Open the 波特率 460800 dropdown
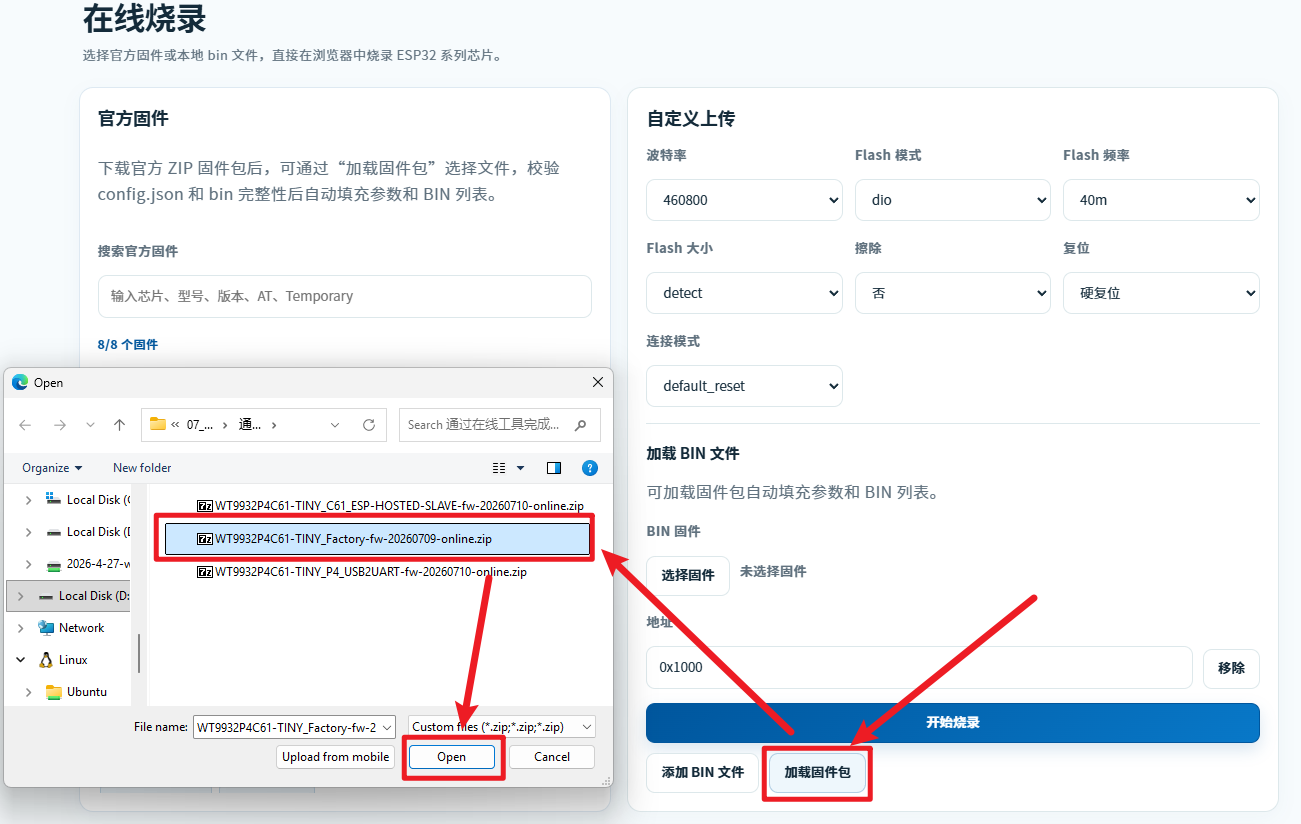 745,200
